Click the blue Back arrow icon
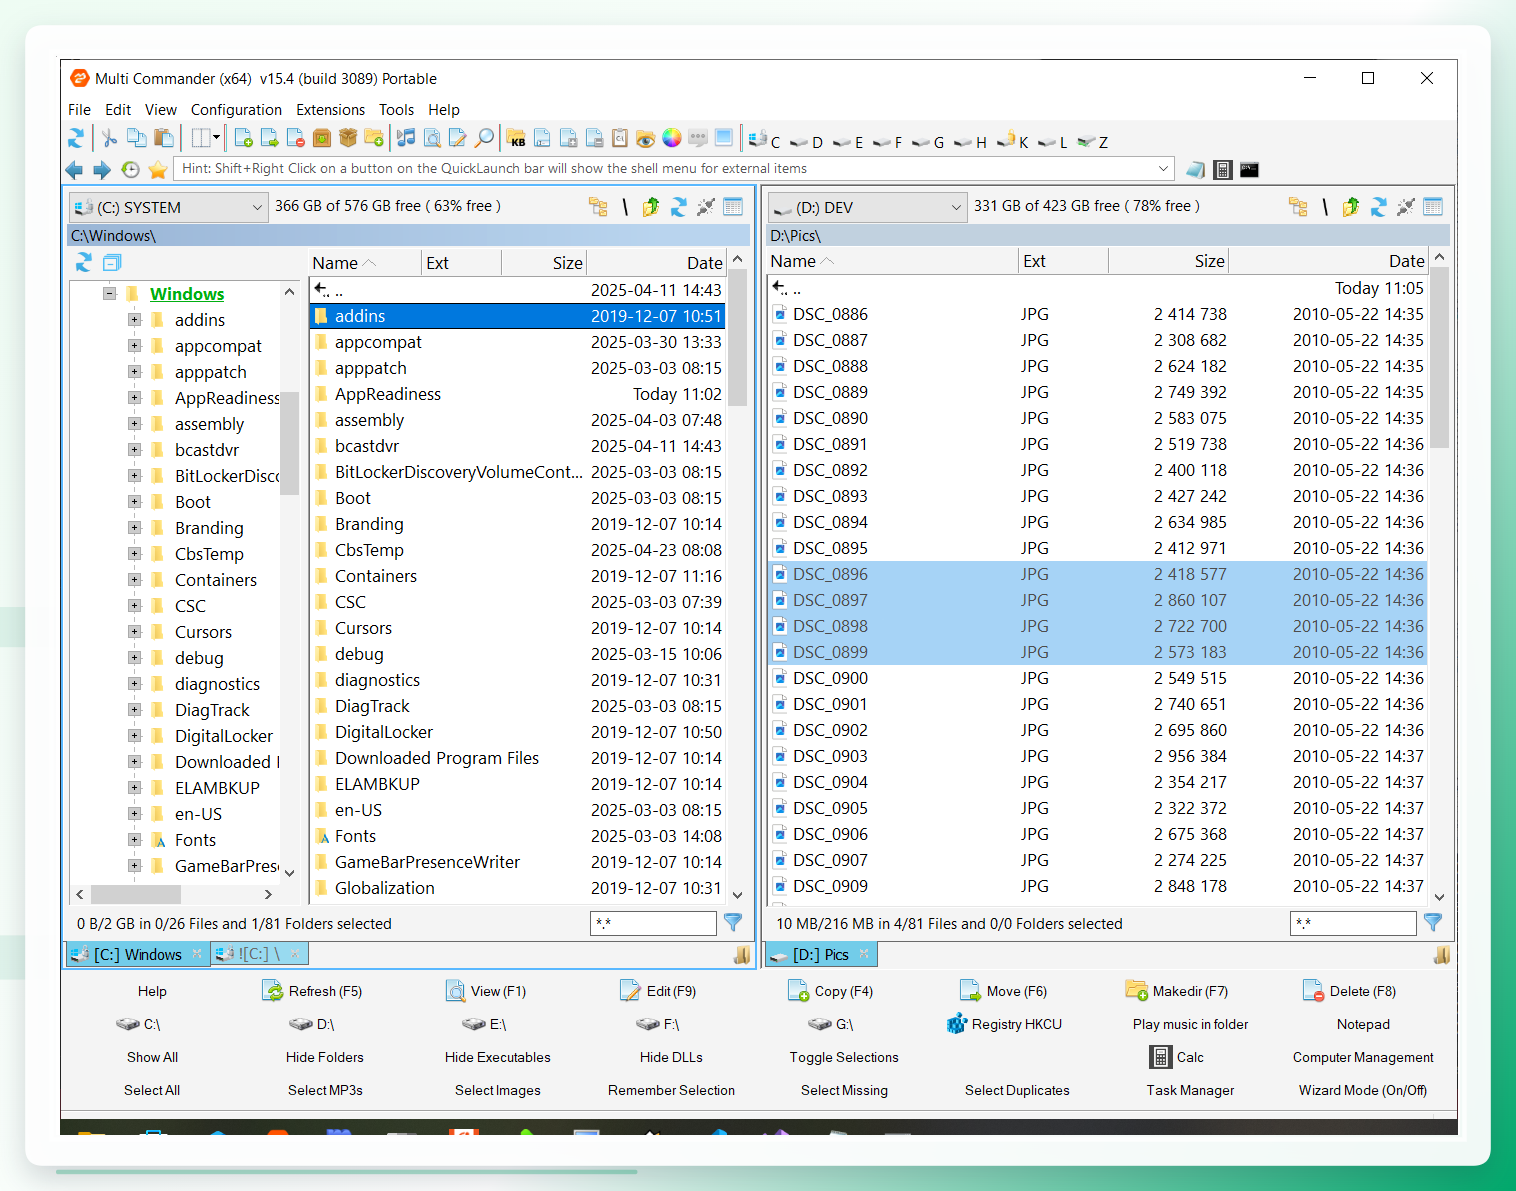Viewport: 1516px width, 1191px height. coord(75,169)
